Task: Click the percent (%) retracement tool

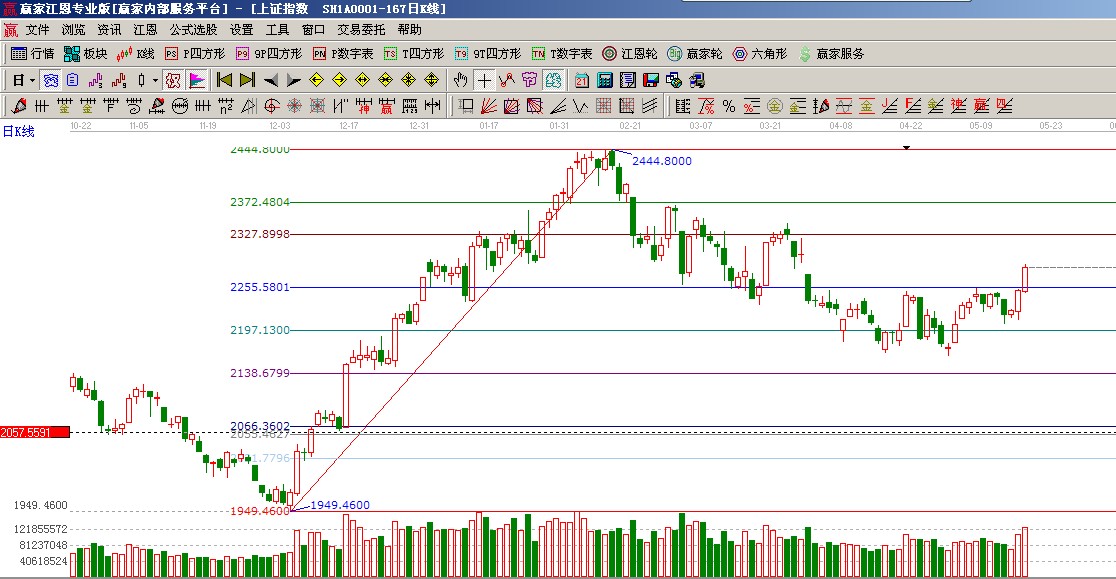Action: [x=728, y=106]
